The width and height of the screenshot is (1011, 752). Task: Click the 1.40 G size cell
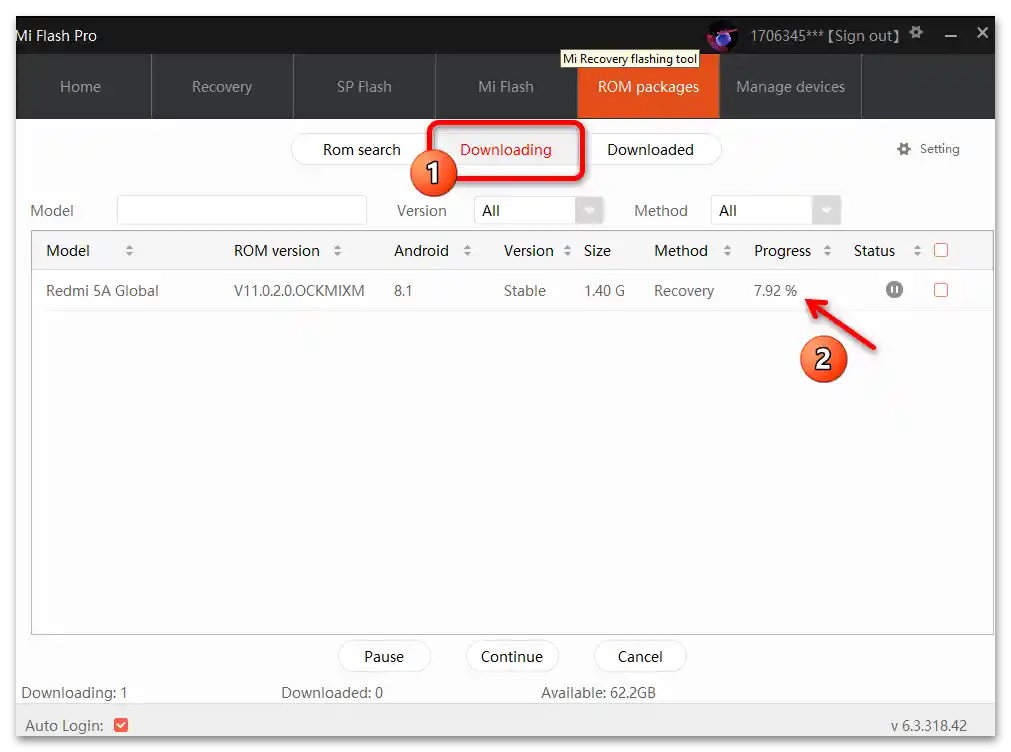pyautogui.click(x=604, y=291)
